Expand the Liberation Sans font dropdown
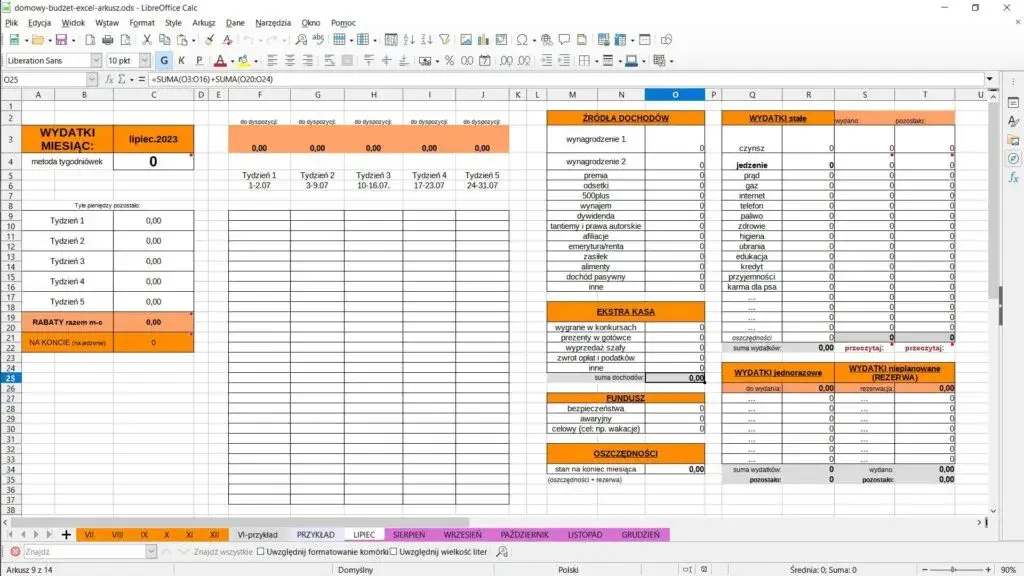Screen dimensions: 1024x576 (96, 61)
